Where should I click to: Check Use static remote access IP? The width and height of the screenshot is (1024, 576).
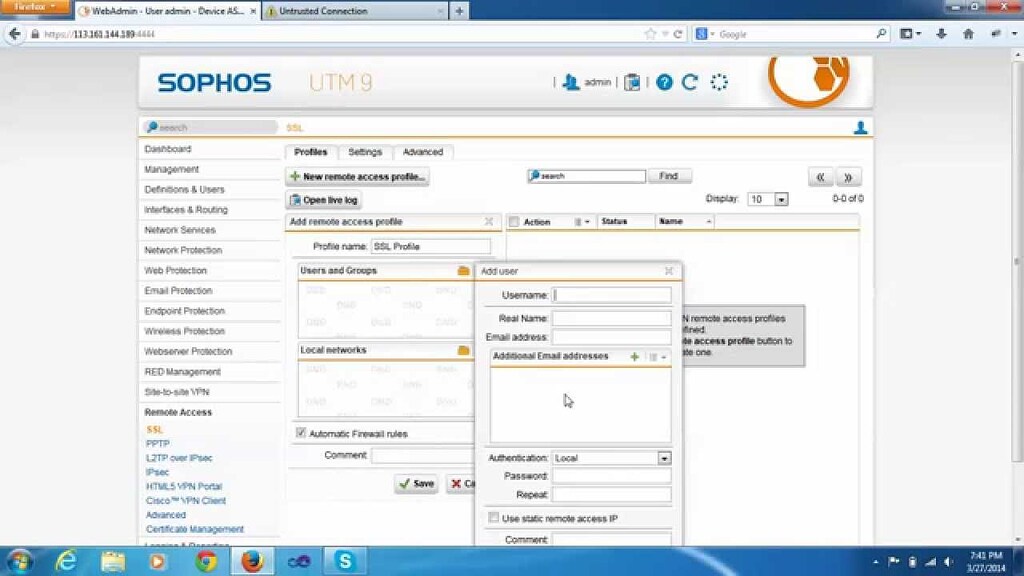coord(493,518)
